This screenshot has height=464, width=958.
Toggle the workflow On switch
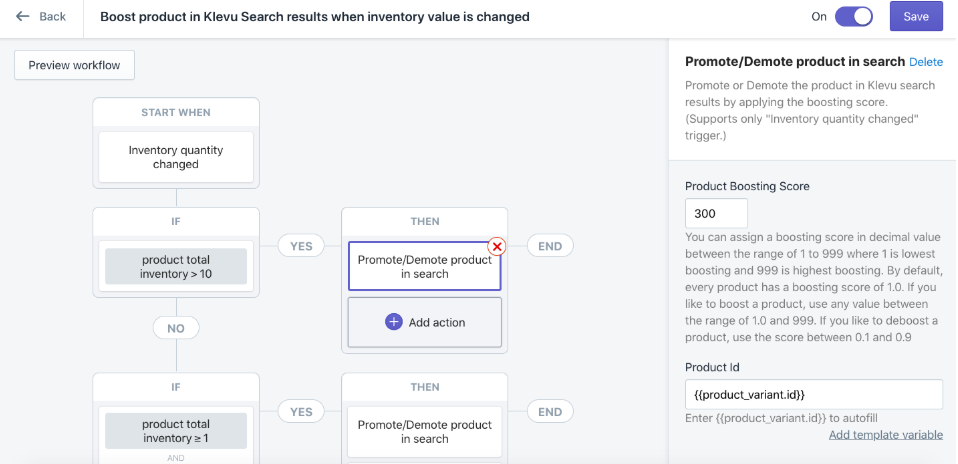854,17
